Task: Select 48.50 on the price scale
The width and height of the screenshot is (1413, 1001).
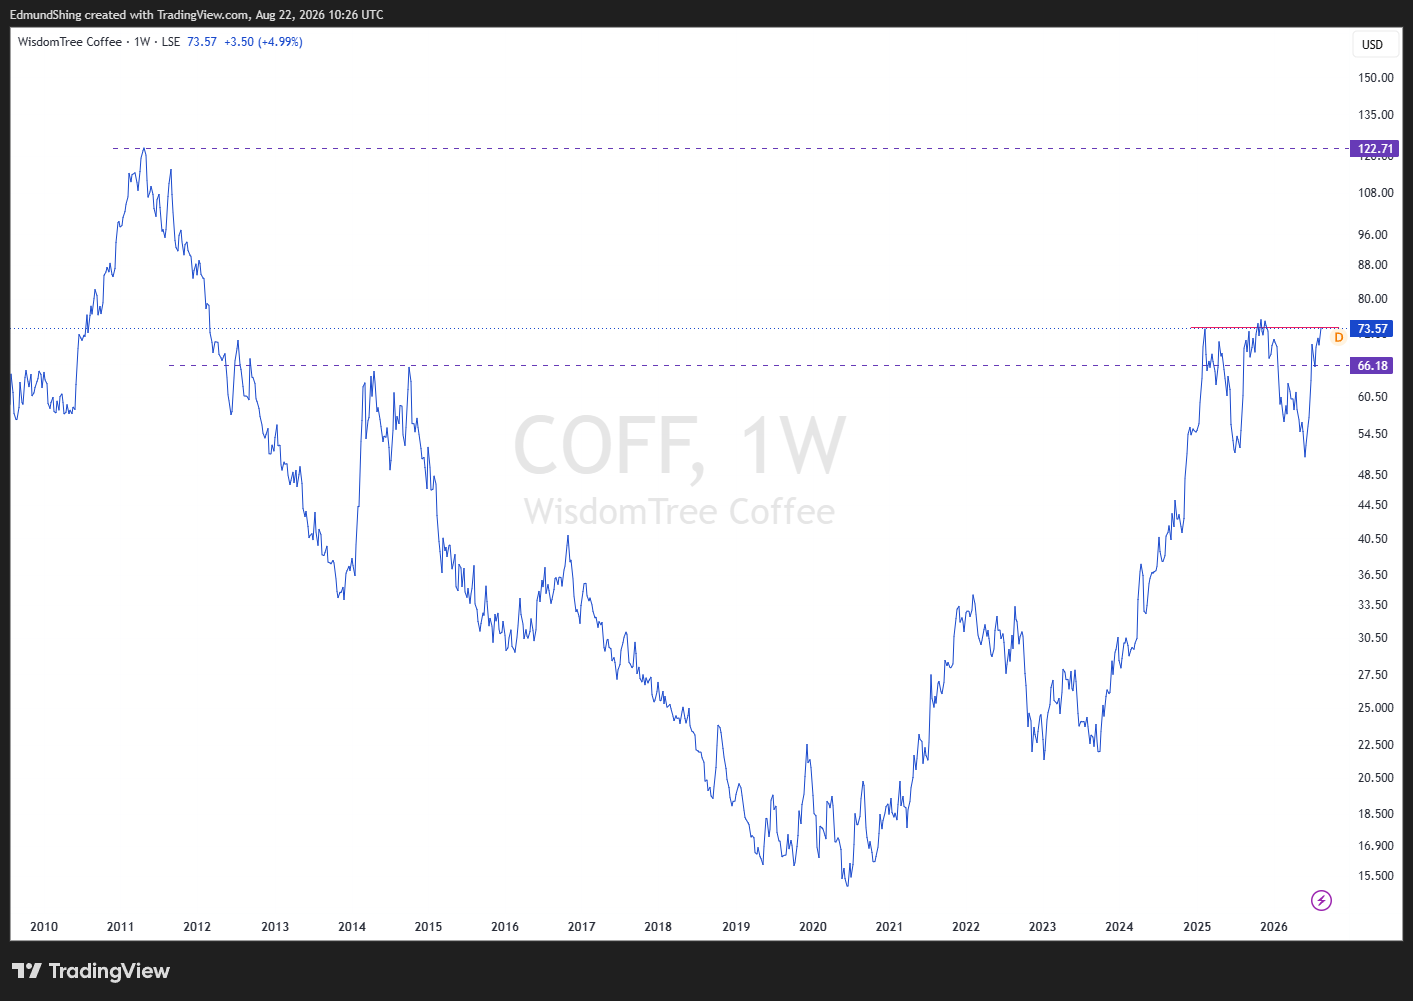Action: coord(1372,475)
